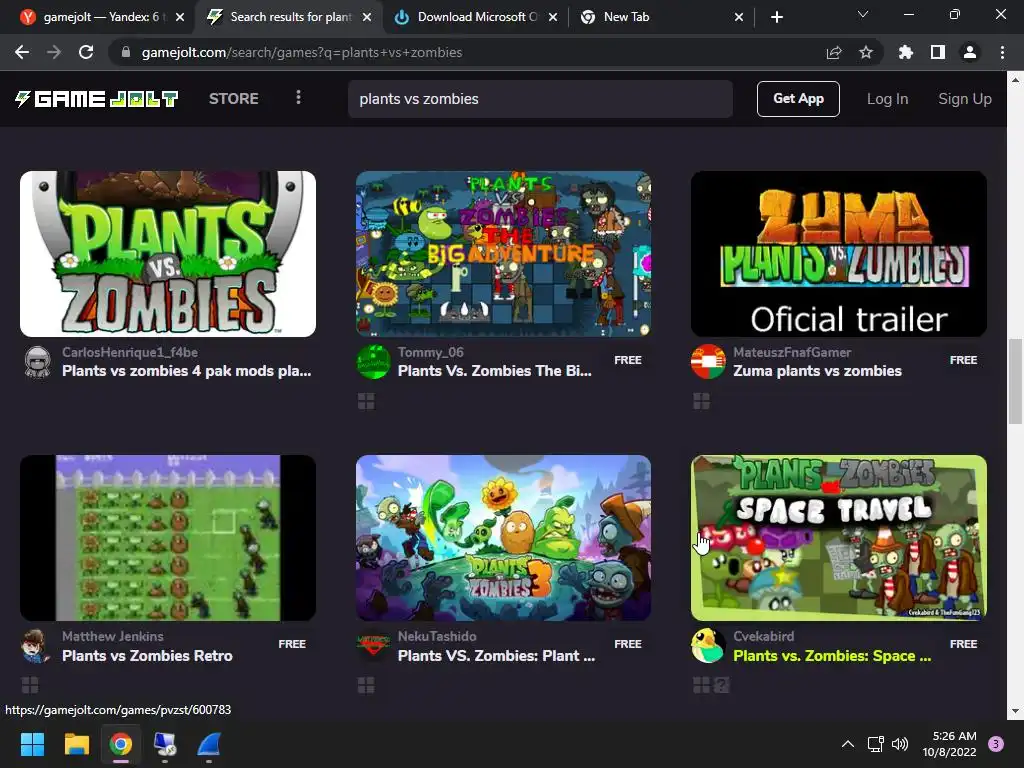Image resolution: width=1024 pixels, height=768 pixels.
Task: Open title Plants vs Zombies Retro
Action: (x=147, y=656)
